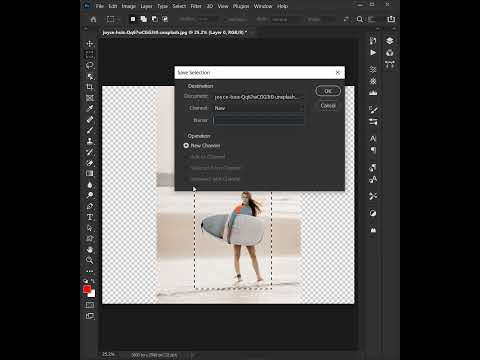Screen dimensions: 480x360
Task: Select the History Brush tool
Action: coord(90,152)
